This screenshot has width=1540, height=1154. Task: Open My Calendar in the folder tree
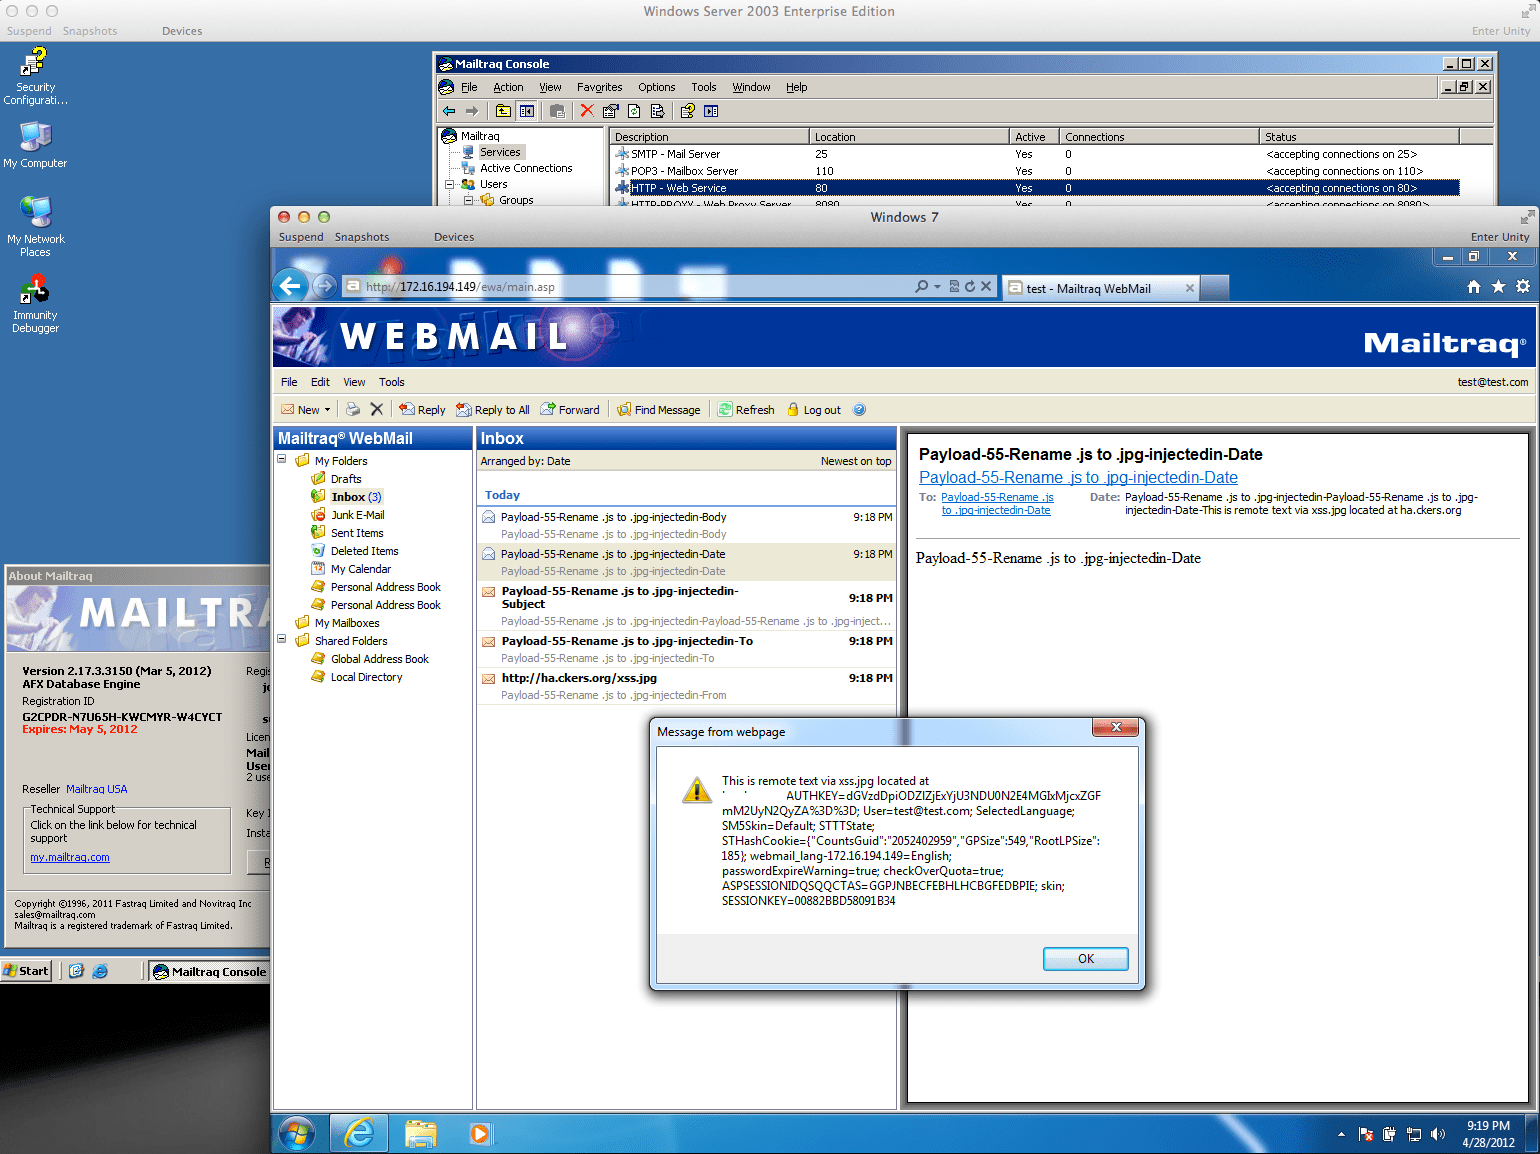[x=360, y=569]
